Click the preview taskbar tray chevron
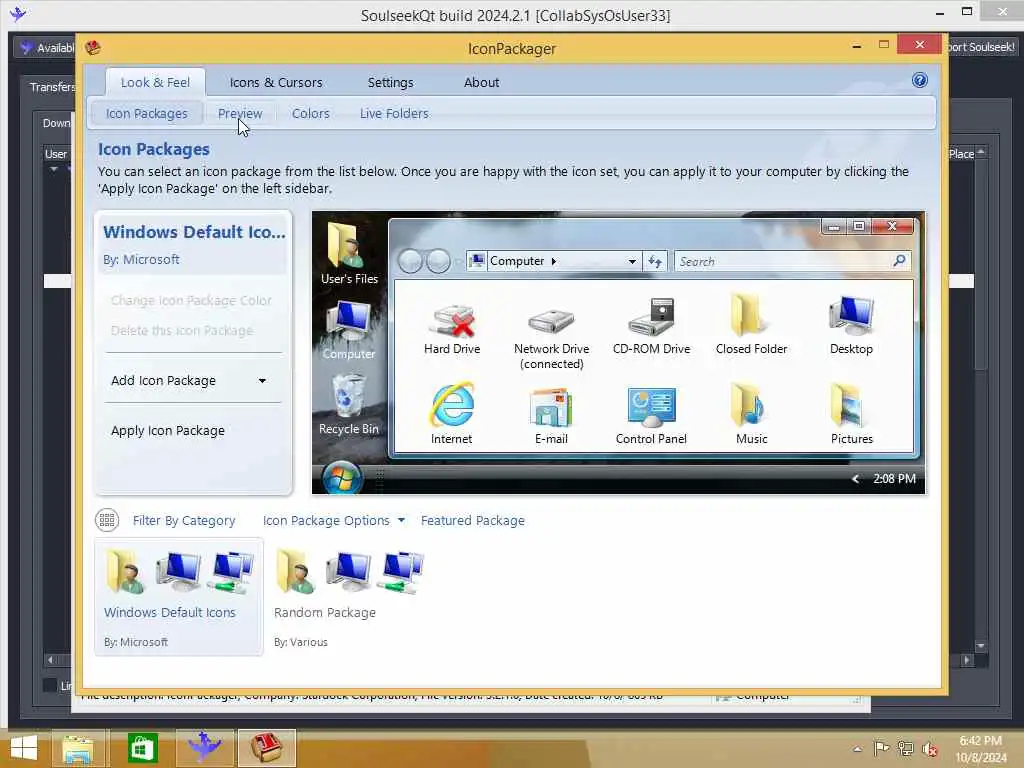 (x=856, y=479)
